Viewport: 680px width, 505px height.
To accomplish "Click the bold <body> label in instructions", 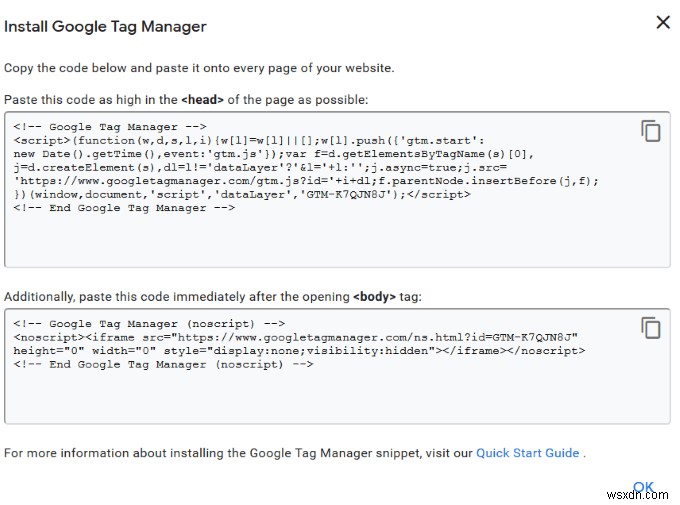I will pos(374,297).
